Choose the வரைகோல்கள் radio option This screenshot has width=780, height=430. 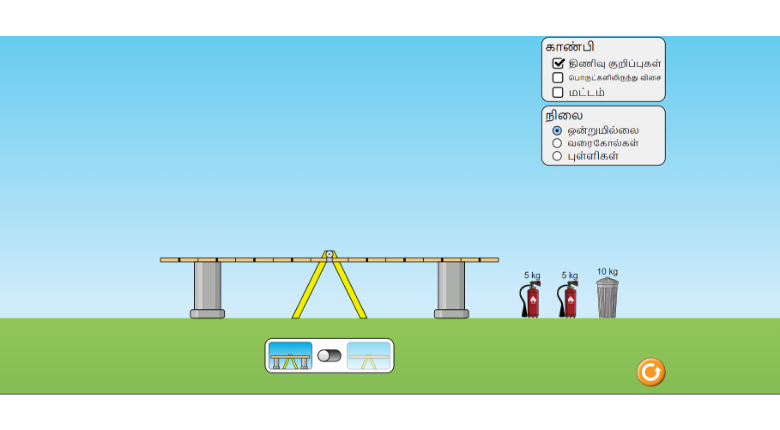(x=557, y=143)
